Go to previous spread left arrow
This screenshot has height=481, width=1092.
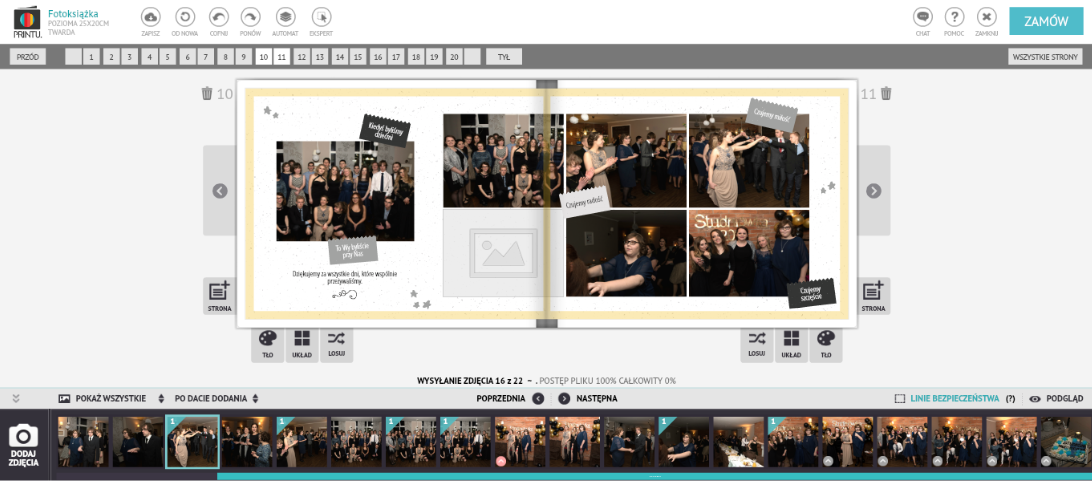click(220, 191)
